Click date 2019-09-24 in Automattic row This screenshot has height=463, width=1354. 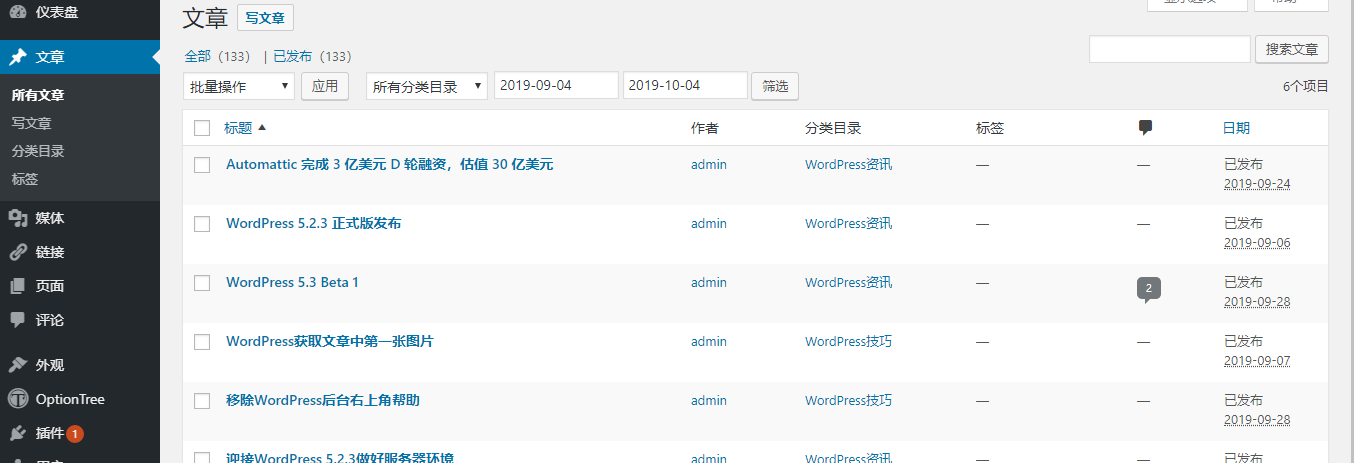1257,184
